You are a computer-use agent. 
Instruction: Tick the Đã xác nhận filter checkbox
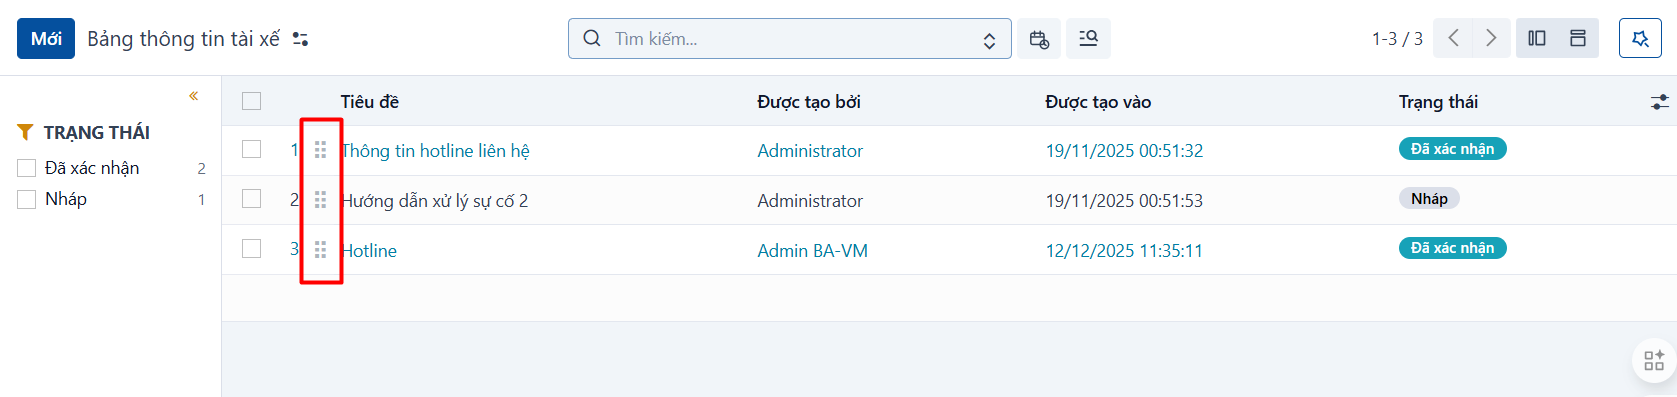tap(27, 168)
